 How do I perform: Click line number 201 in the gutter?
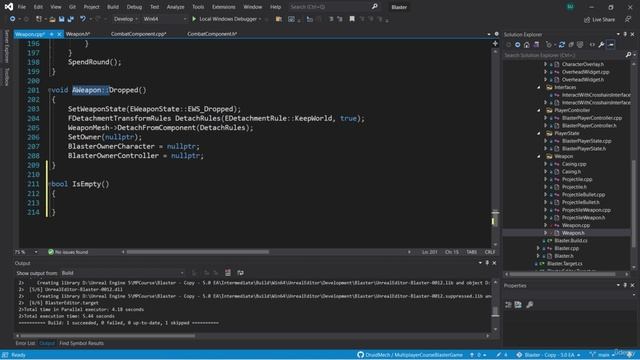click(33, 90)
